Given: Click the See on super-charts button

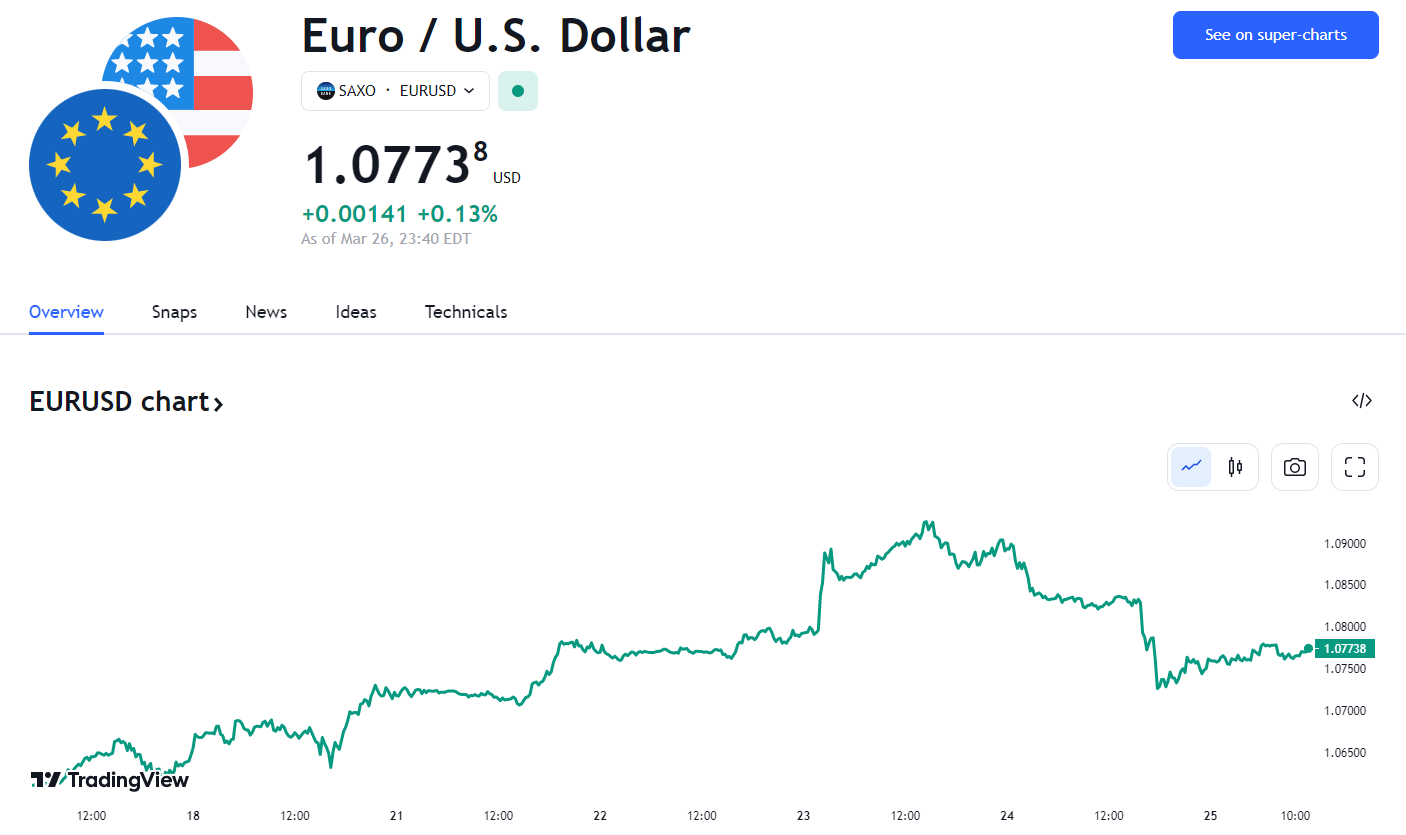Looking at the screenshot, I should click(1275, 35).
